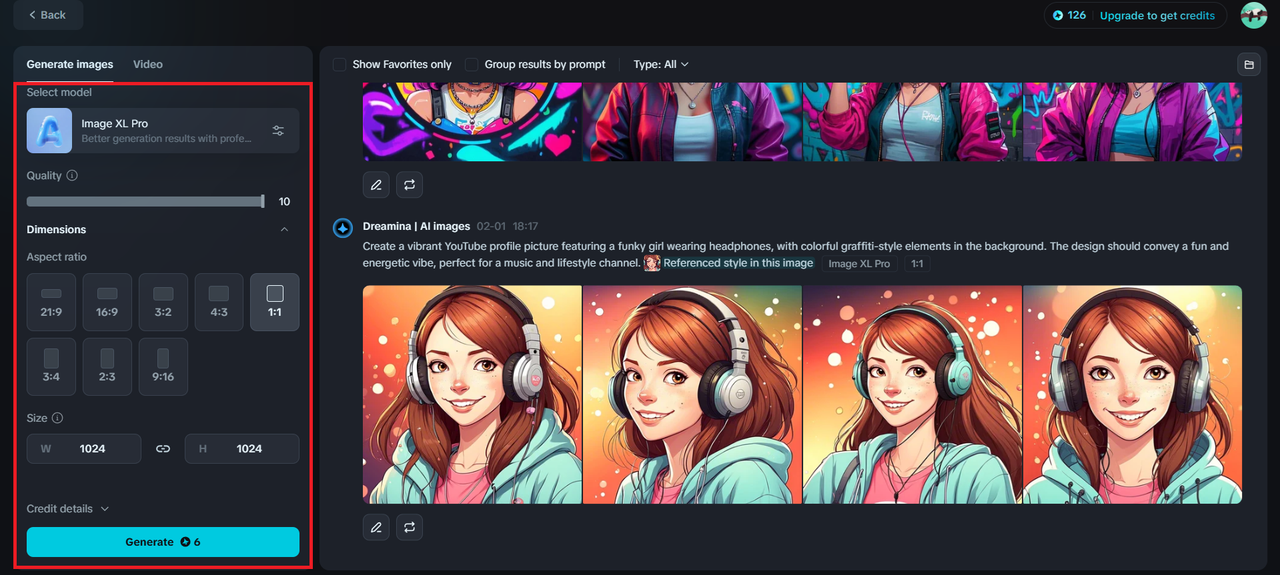Expand Credit details
The width and height of the screenshot is (1280, 575).
point(68,509)
